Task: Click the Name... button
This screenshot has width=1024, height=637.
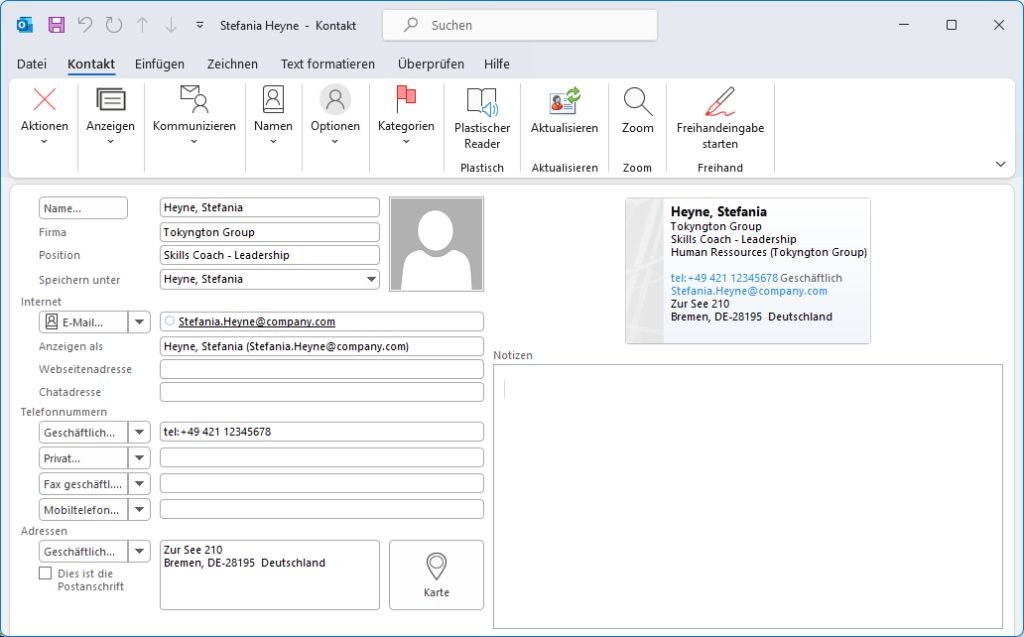Action: pos(83,208)
